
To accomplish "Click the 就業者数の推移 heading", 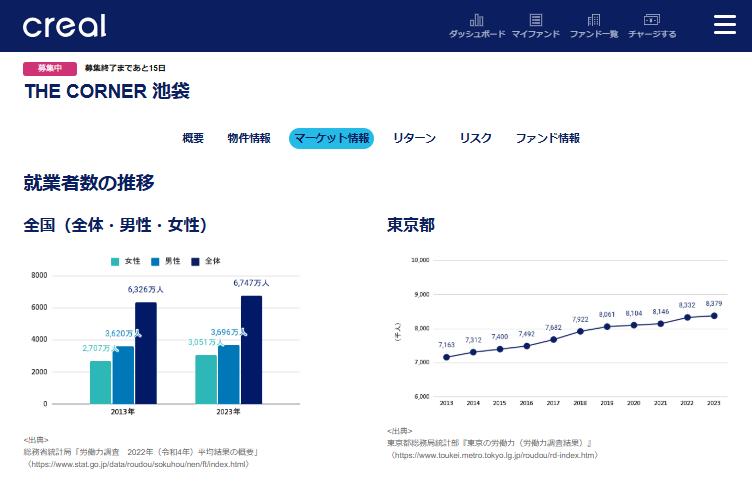I will pyautogui.click(x=89, y=183).
